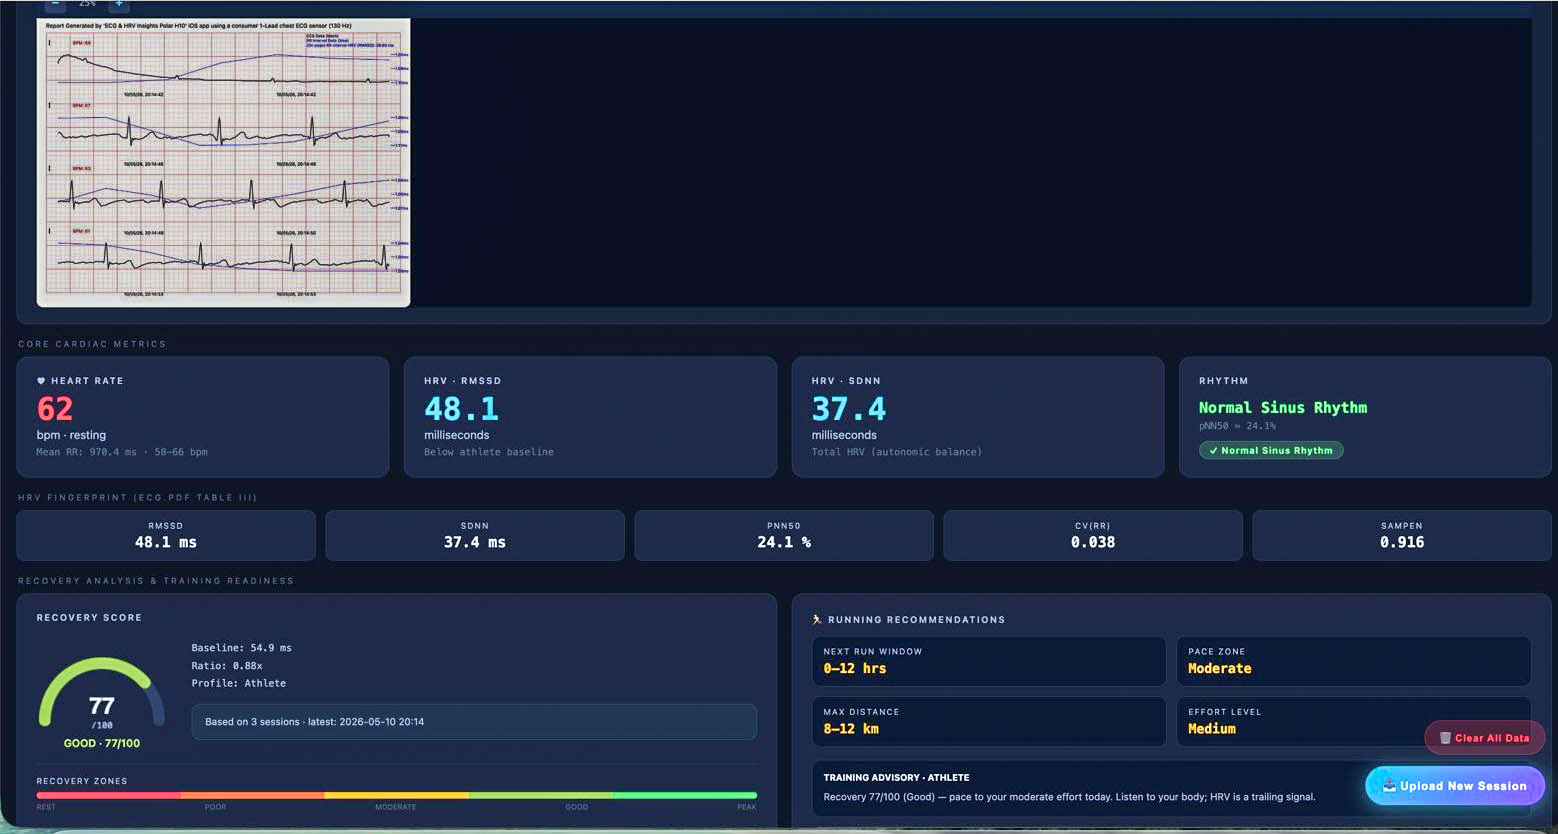1558x834 pixels.
Task: Select the 62 bpm heart rate value
Action: 55,409
